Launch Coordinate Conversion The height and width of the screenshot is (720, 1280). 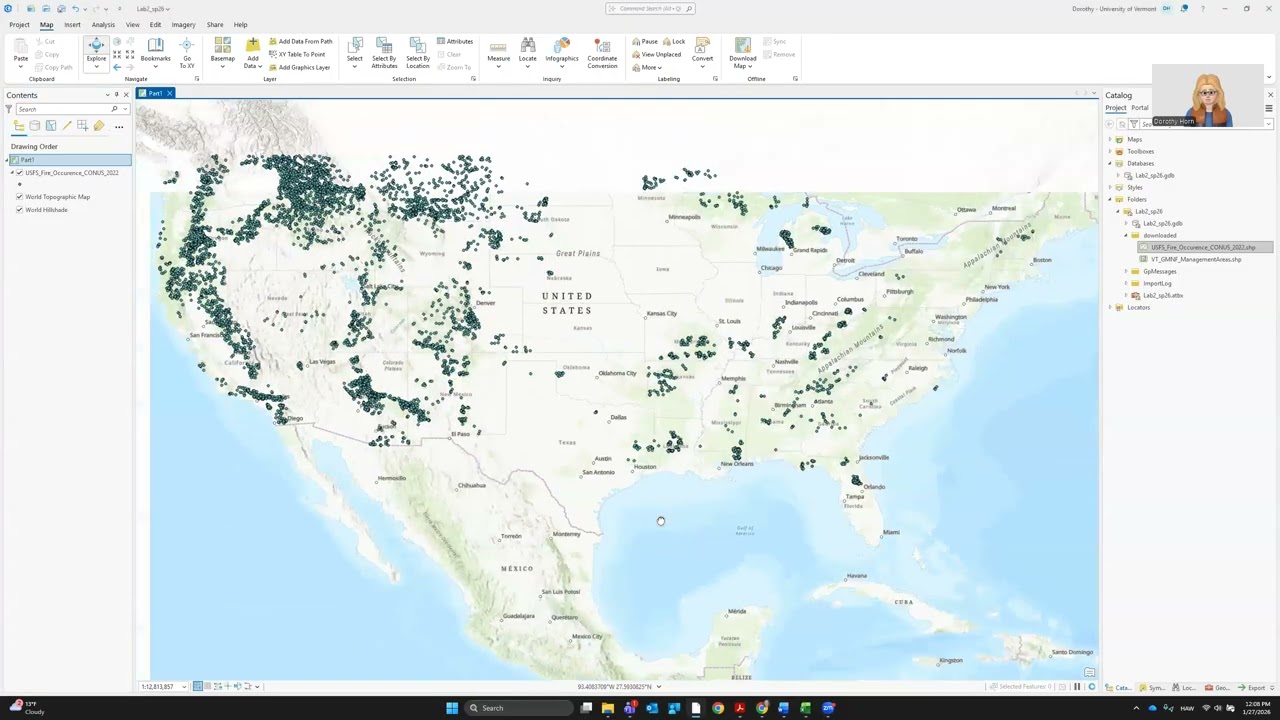pyautogui.click(x=602, y=53)
